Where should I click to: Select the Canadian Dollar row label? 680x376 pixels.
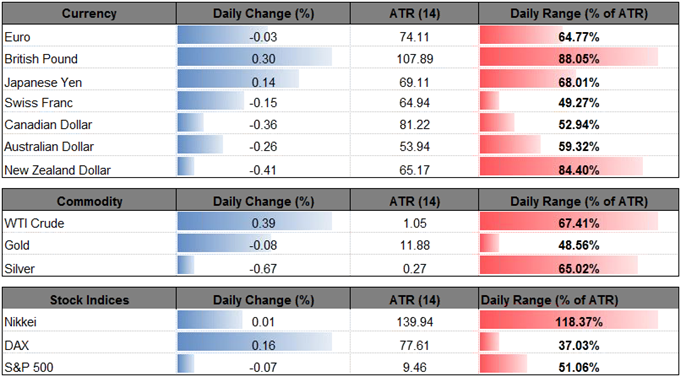48,125
